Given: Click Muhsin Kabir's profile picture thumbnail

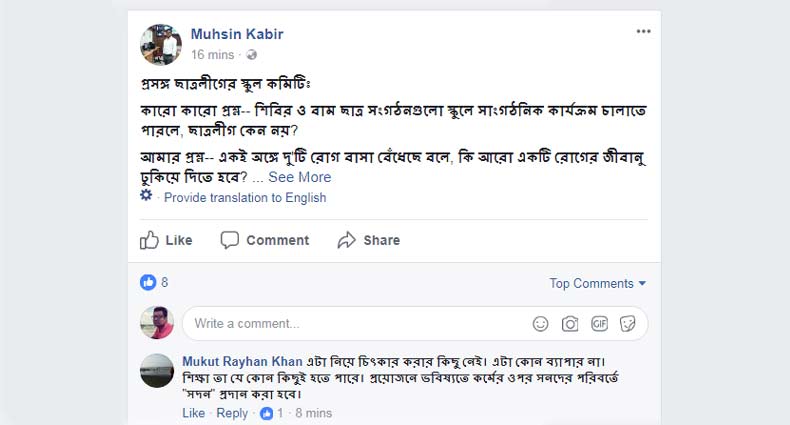Looking at the screenshot, I should point(160,43).
